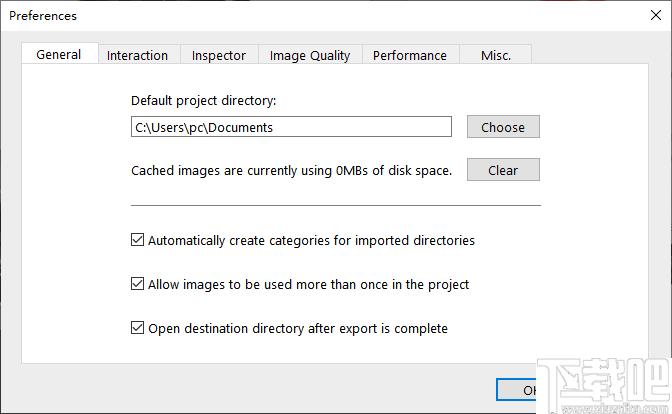Clear the cached images
The height and width of the screenshot is (414, 672).
(503, 170)
